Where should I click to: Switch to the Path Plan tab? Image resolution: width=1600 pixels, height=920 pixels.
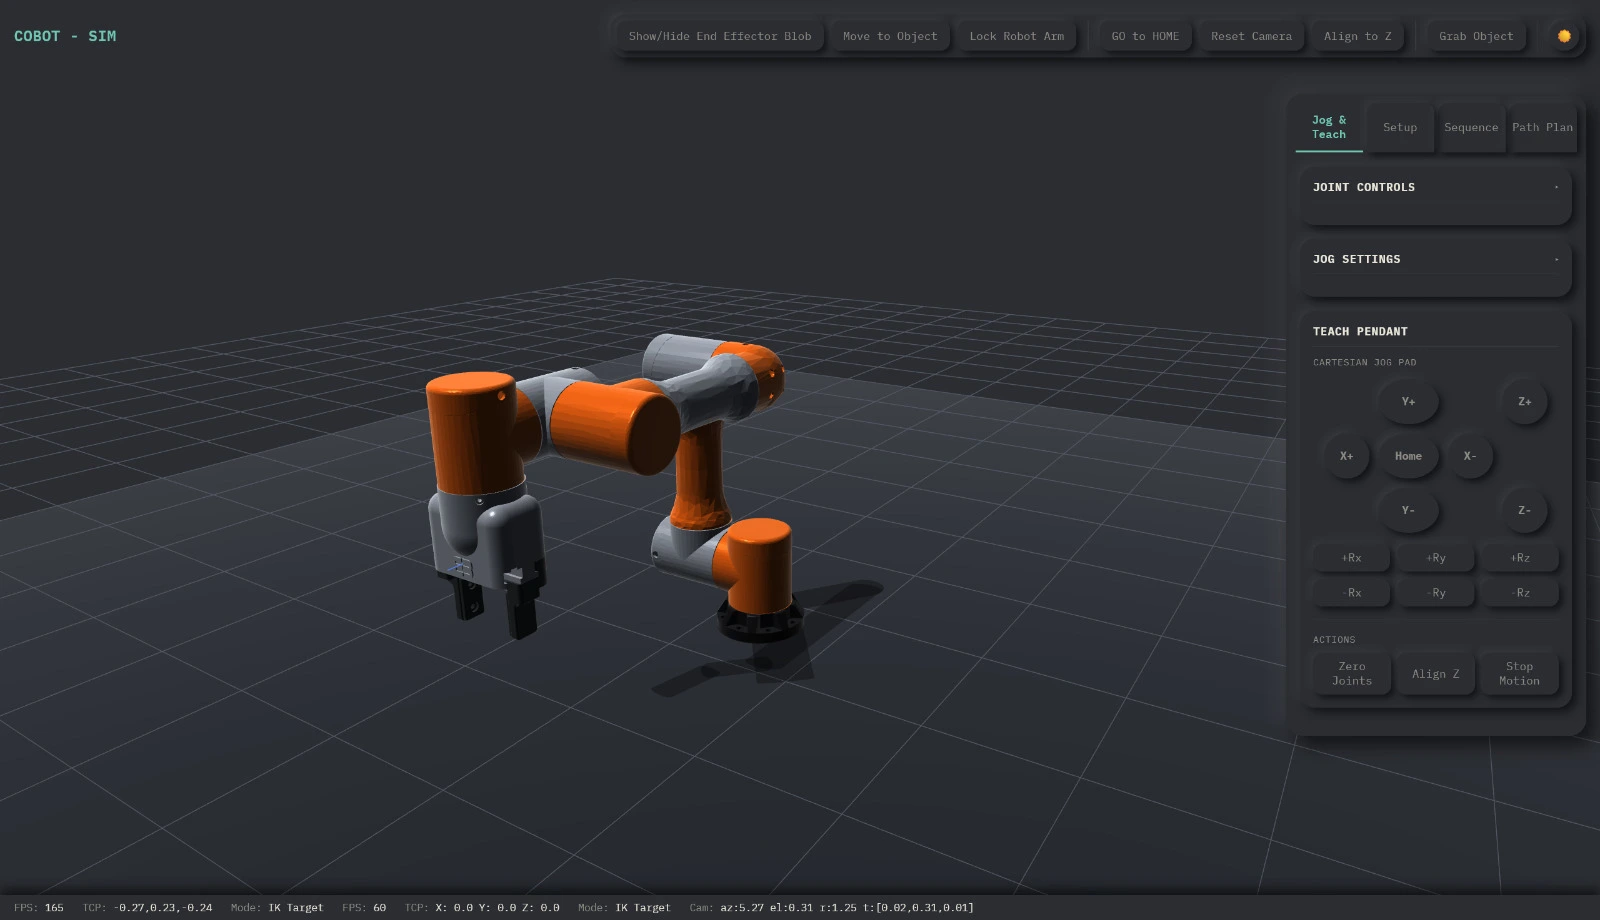point(1542,127)
